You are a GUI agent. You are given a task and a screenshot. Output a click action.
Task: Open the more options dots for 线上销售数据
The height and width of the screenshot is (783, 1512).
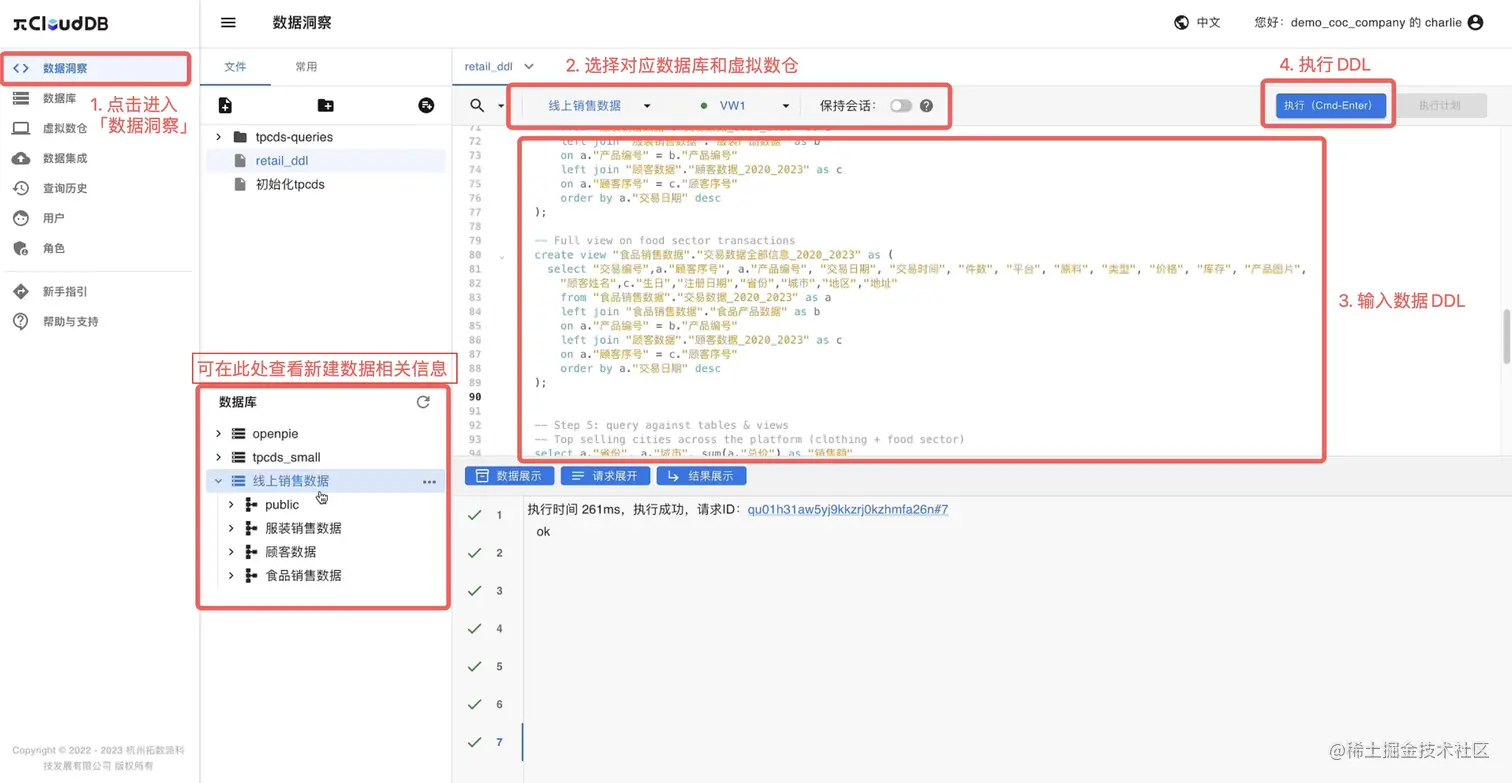tap(430, 481)
